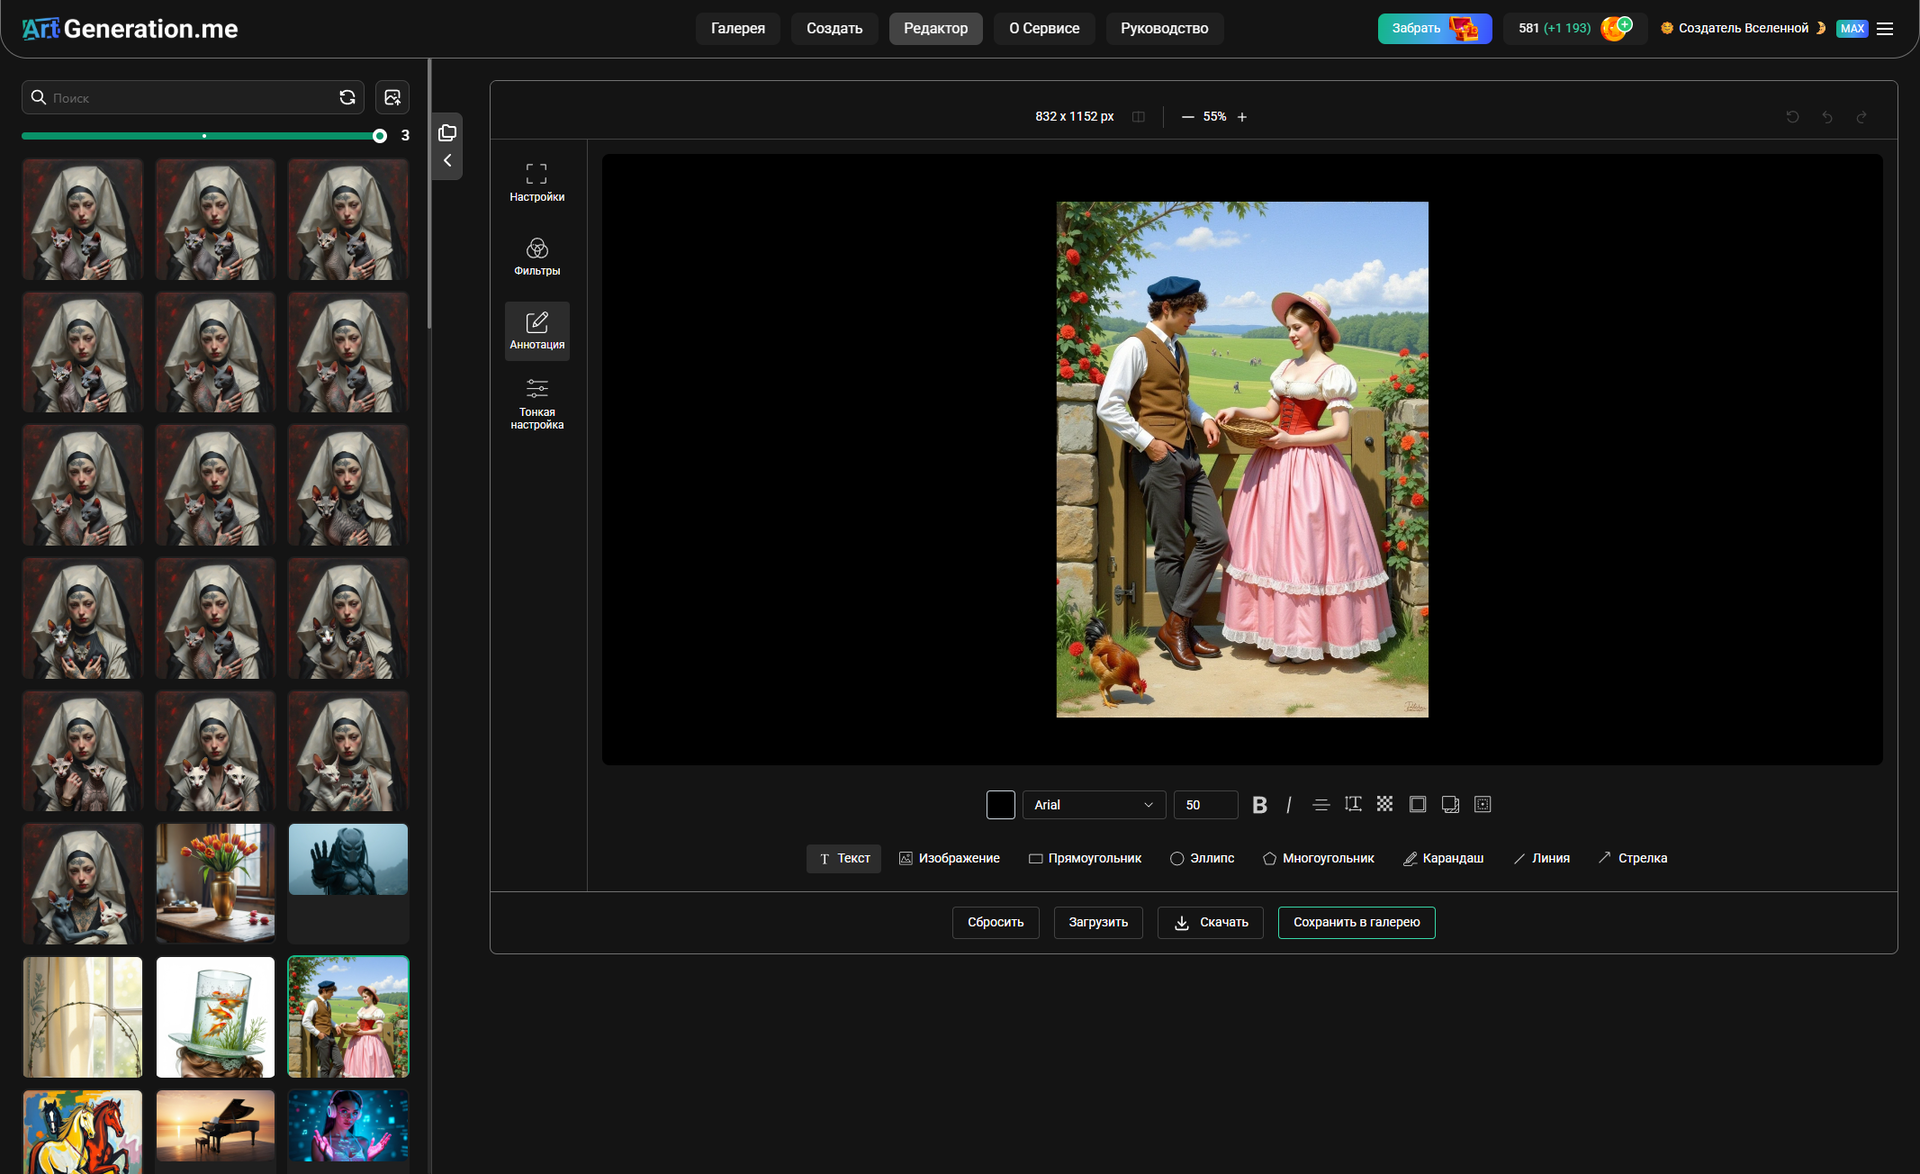This screenshot has height=1174, width=1920.
Task: Open the Создать tab
Action: click(834, 28)
